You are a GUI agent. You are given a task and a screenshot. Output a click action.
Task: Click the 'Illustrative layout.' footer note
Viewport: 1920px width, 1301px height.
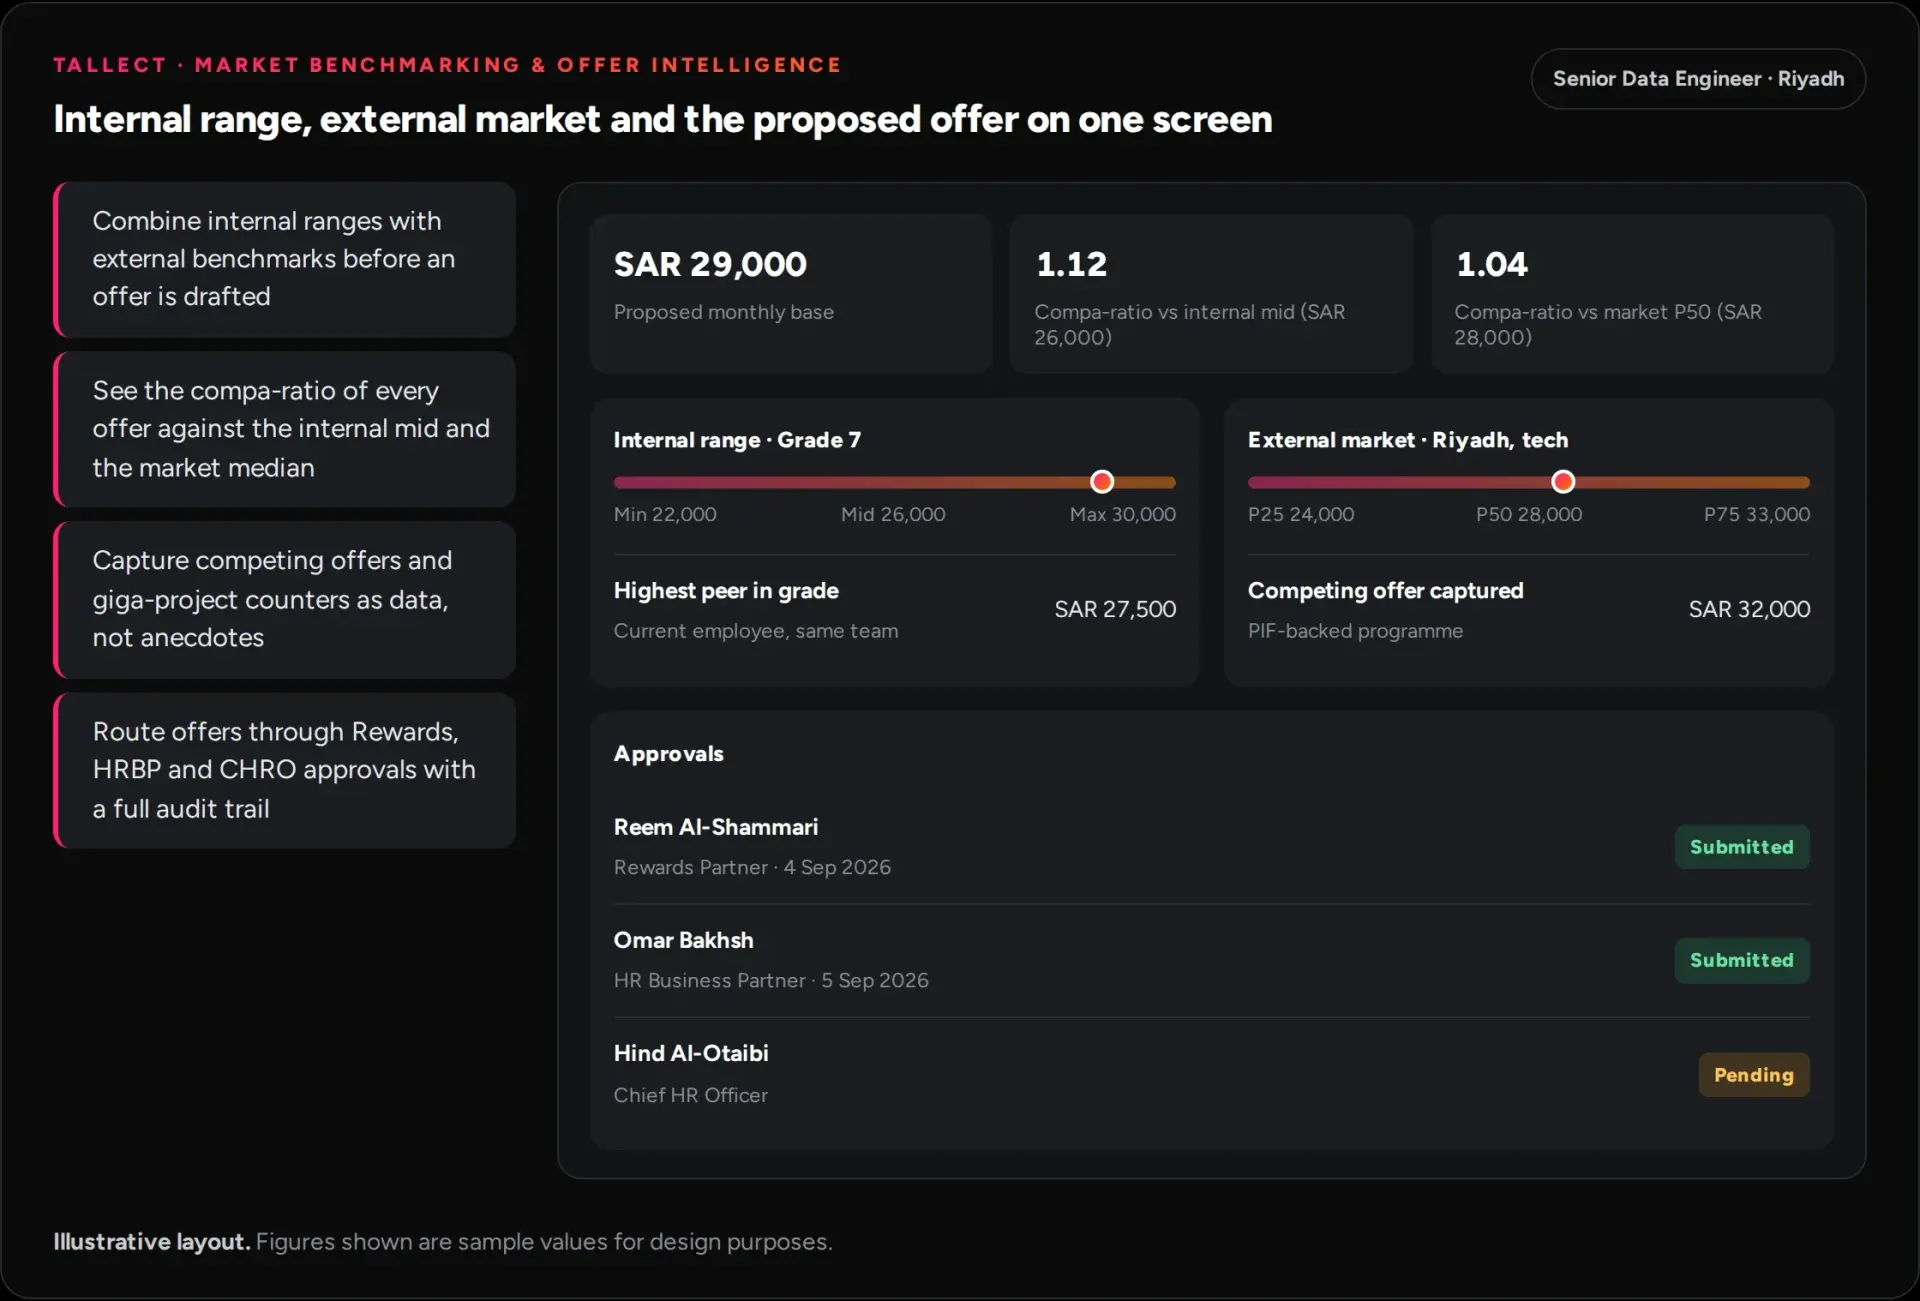pyautogui.click(x=152, y=1241)
